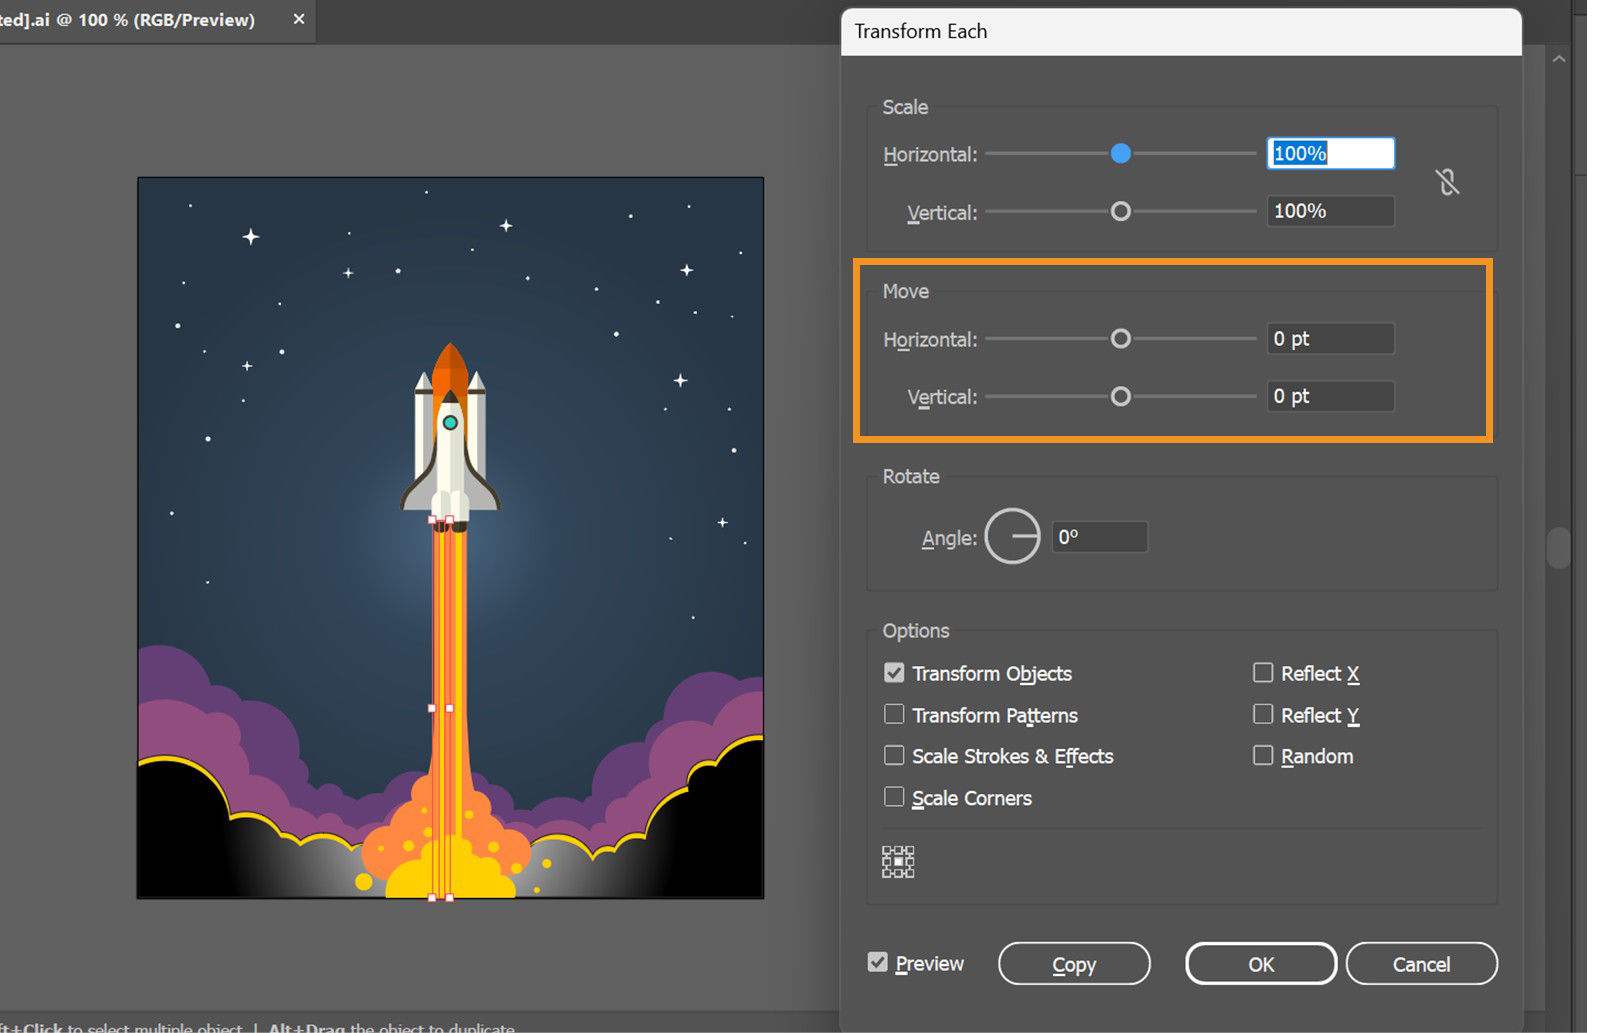Select center point on reference point locator
The image size is (1600, 1033).
coord(898,861)
